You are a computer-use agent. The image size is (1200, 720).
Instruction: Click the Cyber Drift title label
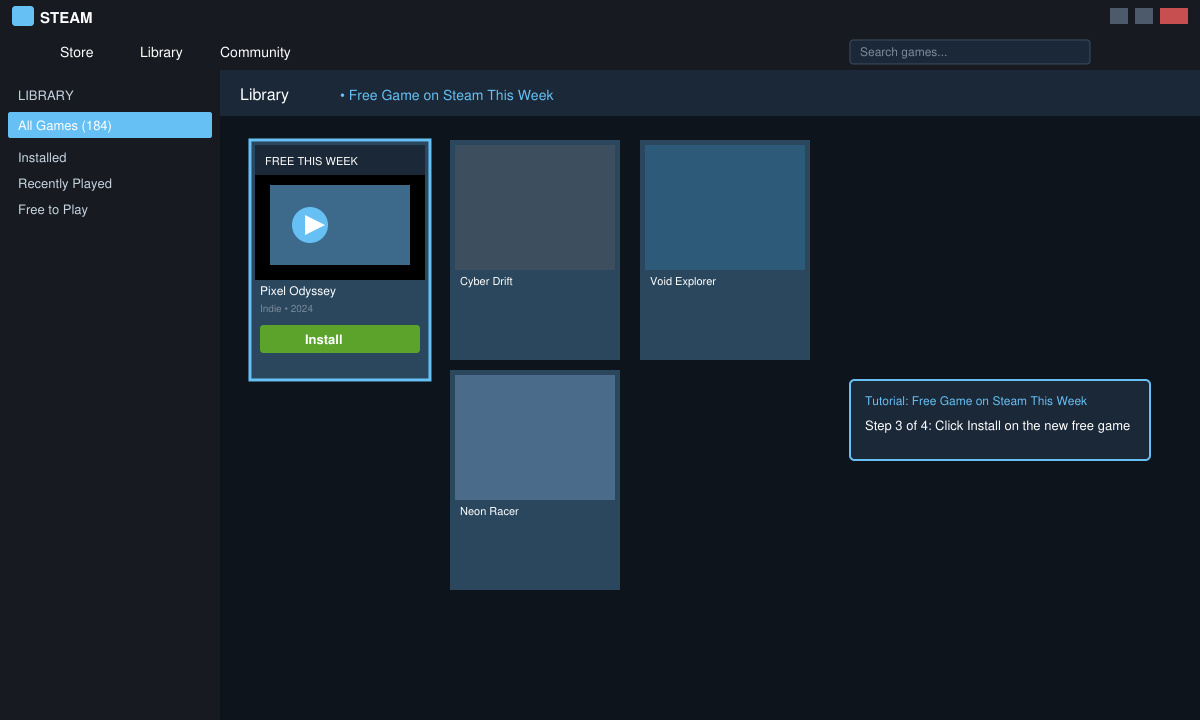(x=486, y=281)
